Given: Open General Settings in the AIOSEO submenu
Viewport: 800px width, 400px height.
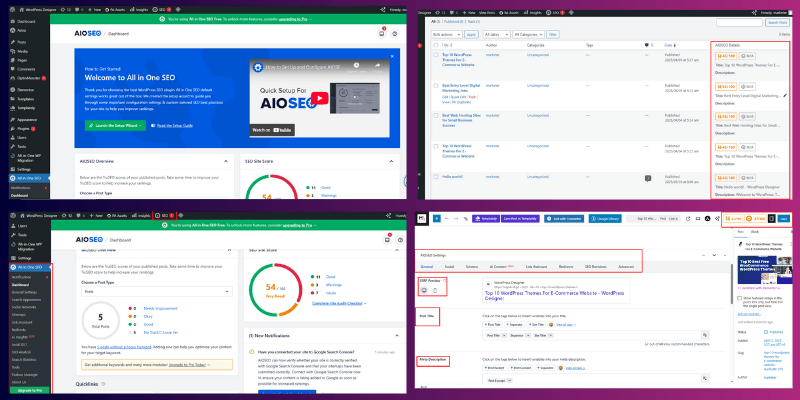Looking at the screenshot, I should [24, 292].
